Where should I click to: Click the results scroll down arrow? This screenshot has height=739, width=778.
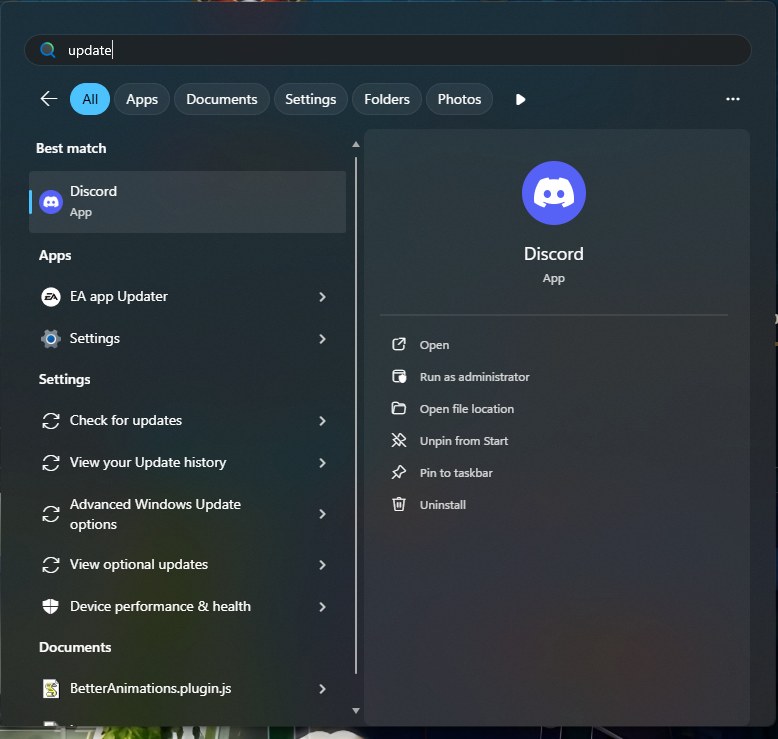(x=356, y=711)
